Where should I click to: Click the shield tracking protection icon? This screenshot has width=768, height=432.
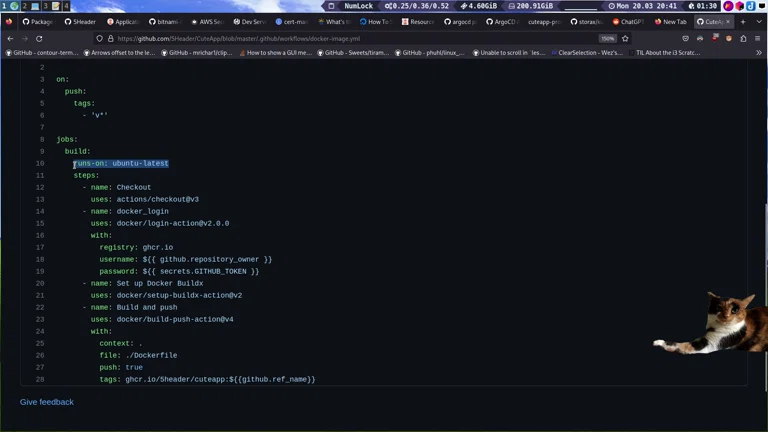tap(99, 39)
